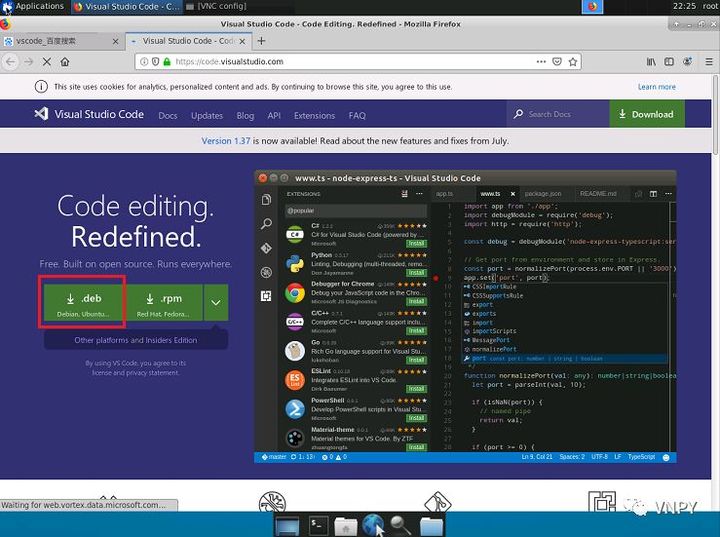Open a new browser tab with plus
Viewport: 720px width, 537px height.
261,41
